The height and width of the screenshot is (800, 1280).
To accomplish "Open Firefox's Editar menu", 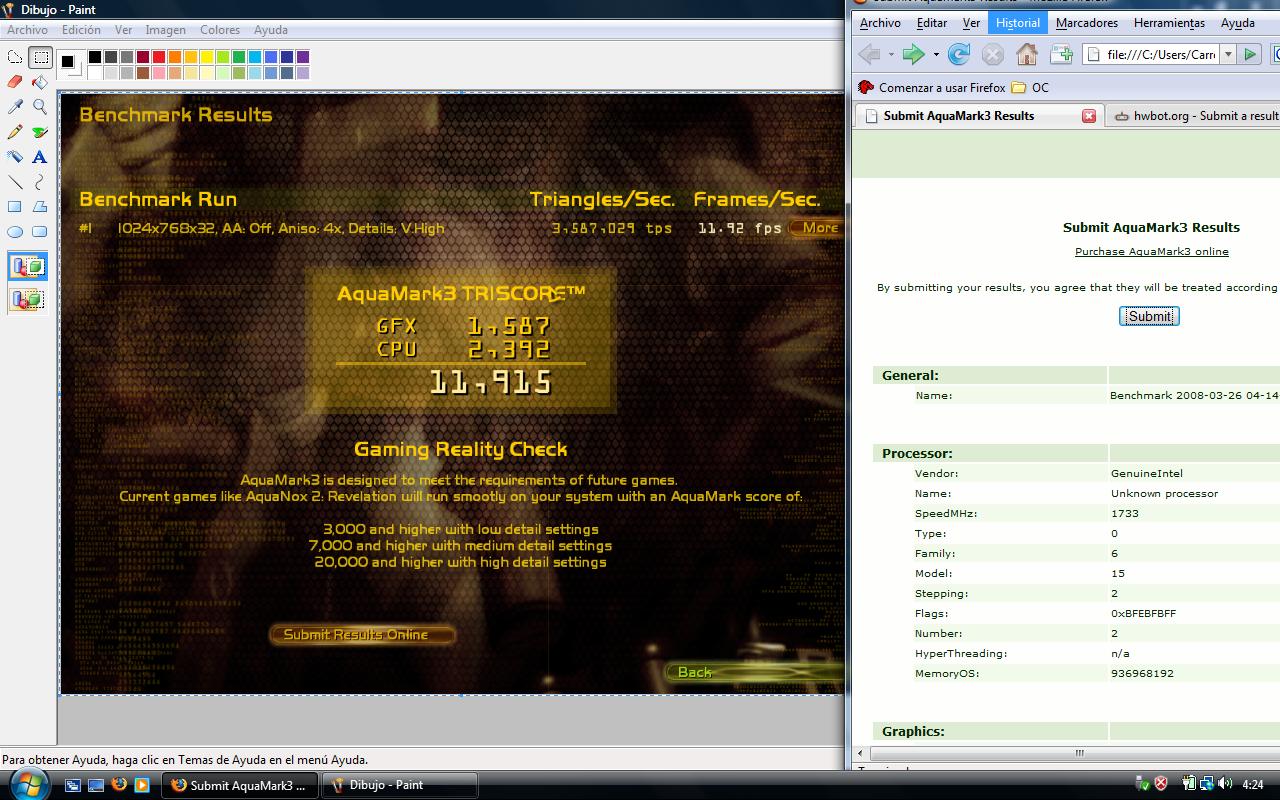I will (932, 23).
